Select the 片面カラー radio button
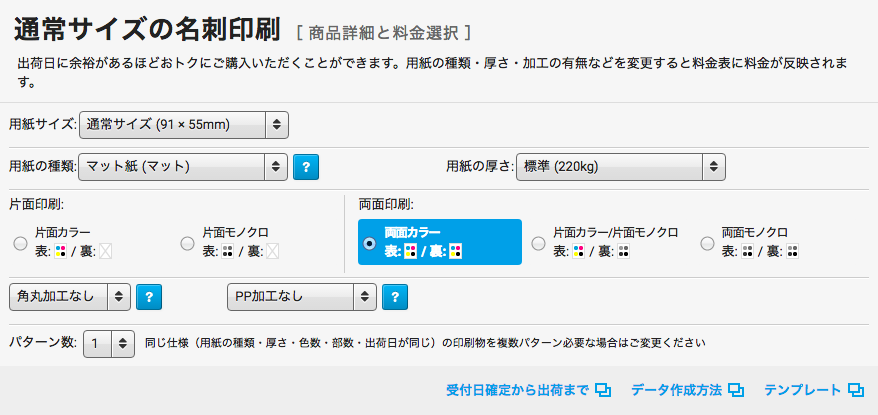 pos(20,243)
